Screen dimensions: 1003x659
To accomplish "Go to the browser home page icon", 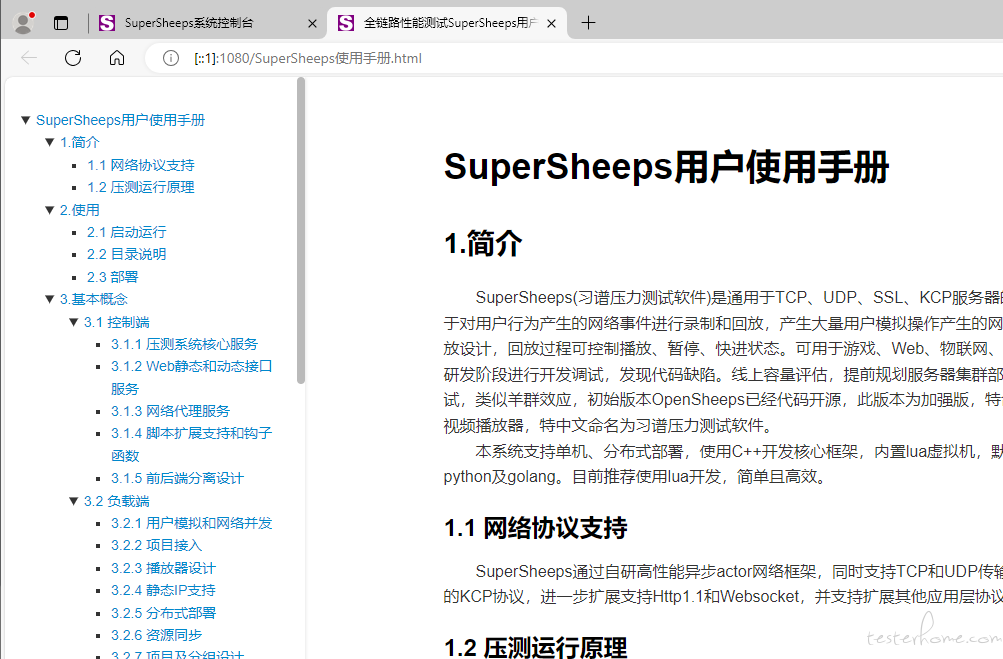I will coord(116,58).
